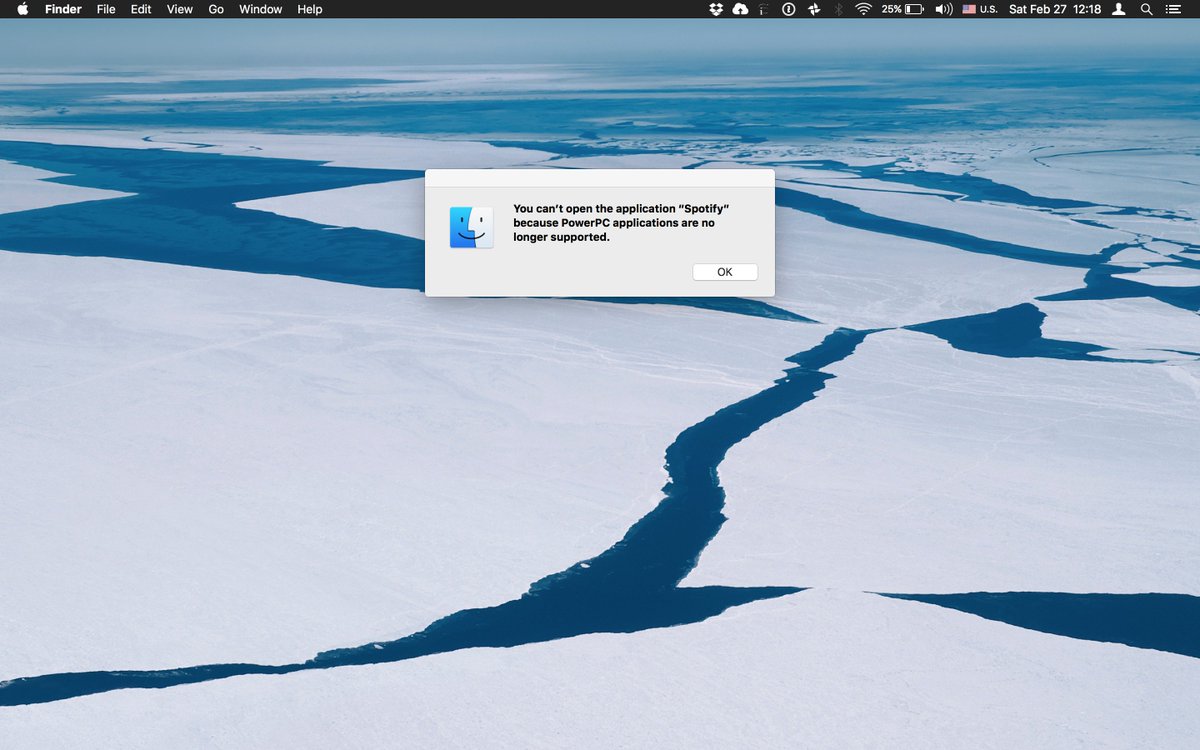Click the Finder face icon in the dialog
The image size is (1200, 750).
point(471,227)
